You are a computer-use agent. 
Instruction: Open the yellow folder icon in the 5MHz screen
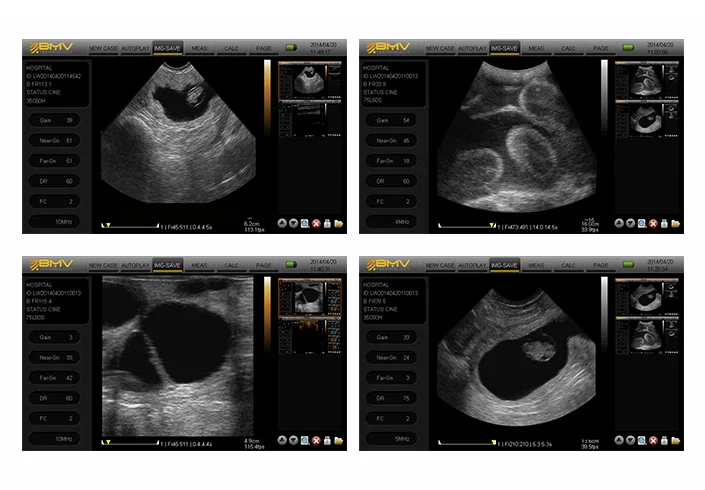tap(676, 441)
